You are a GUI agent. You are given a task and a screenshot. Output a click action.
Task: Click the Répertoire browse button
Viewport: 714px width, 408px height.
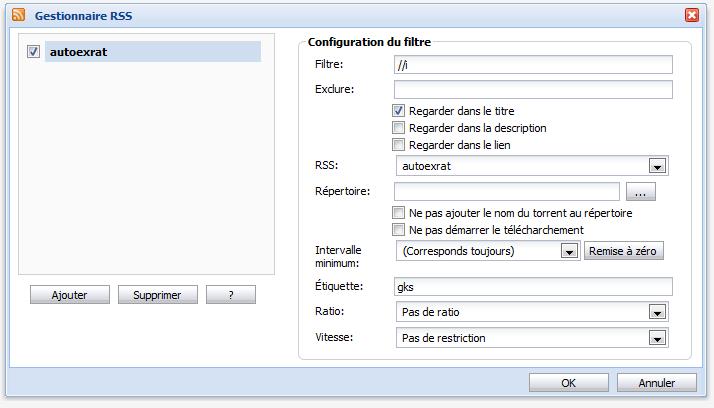(640, 191)
